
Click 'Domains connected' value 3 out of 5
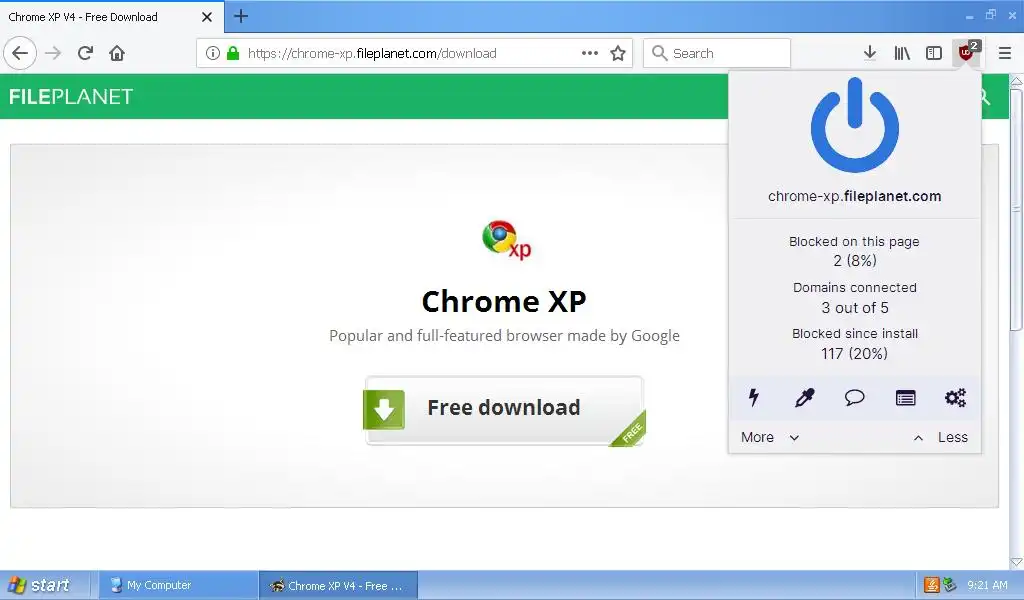(854, 308)
